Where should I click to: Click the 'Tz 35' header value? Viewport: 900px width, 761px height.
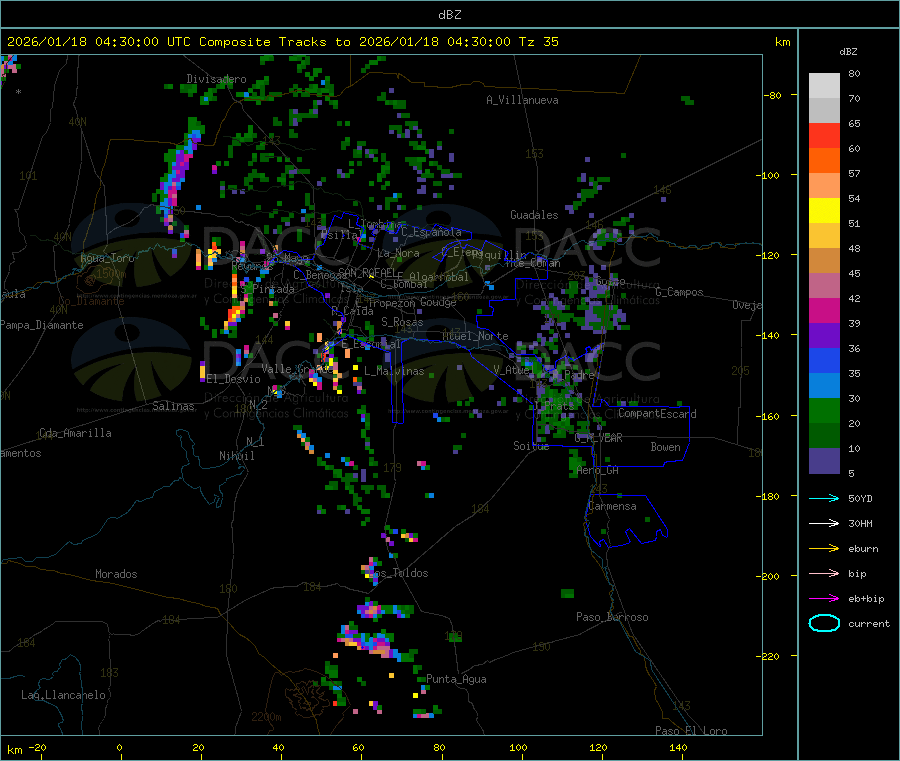point(538,42)
